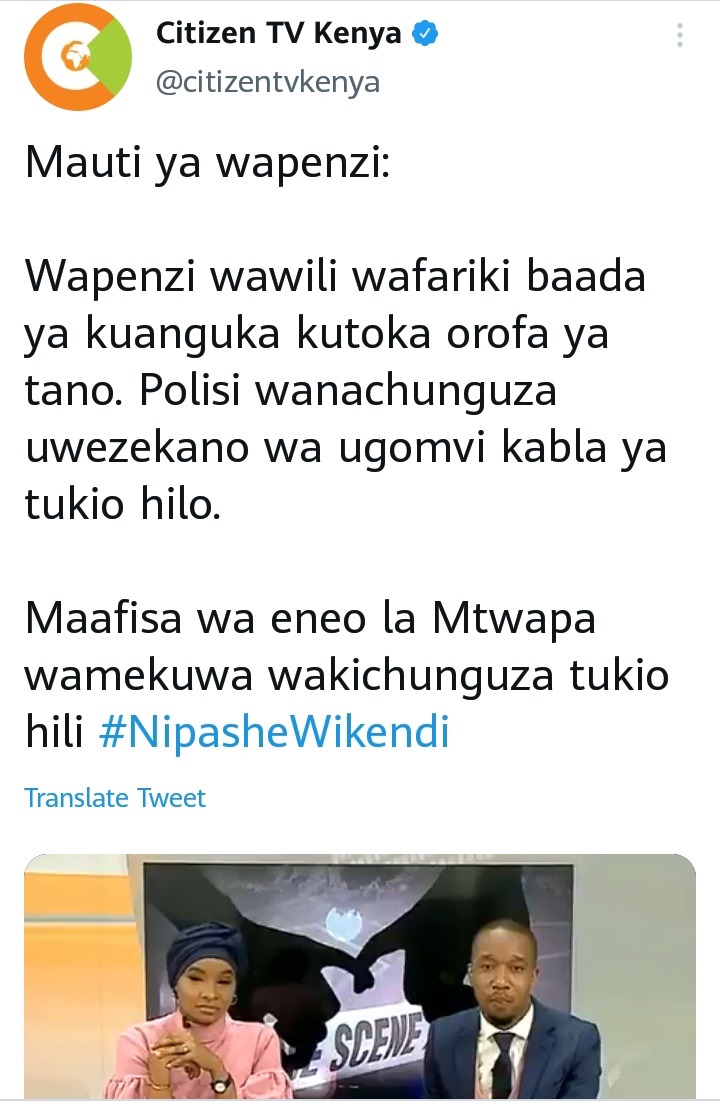Click the Citizen TV Kenya display name

(278, 34)
